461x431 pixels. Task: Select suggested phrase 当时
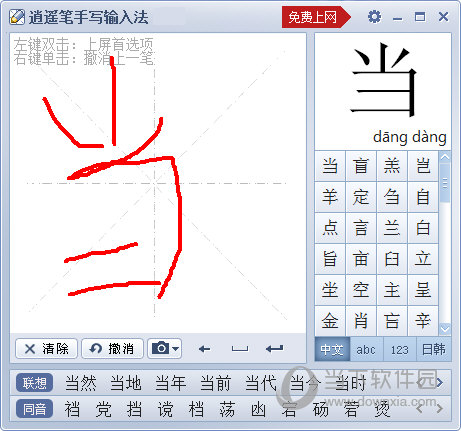351,383
